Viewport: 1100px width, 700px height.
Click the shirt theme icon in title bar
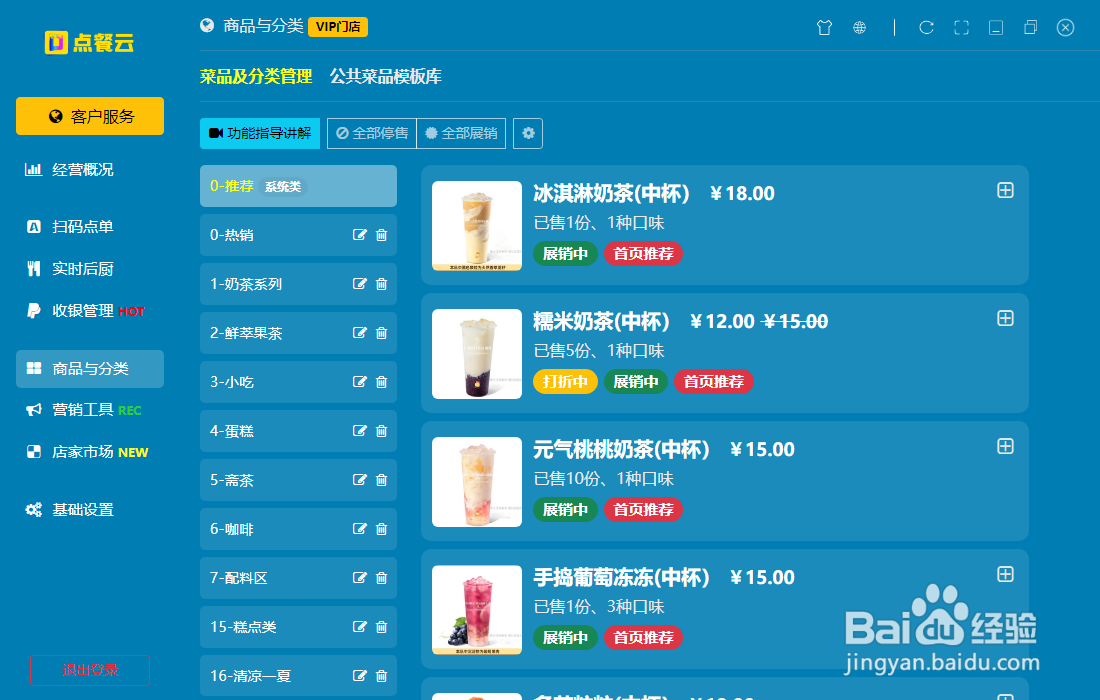click(x=824, y=27)
